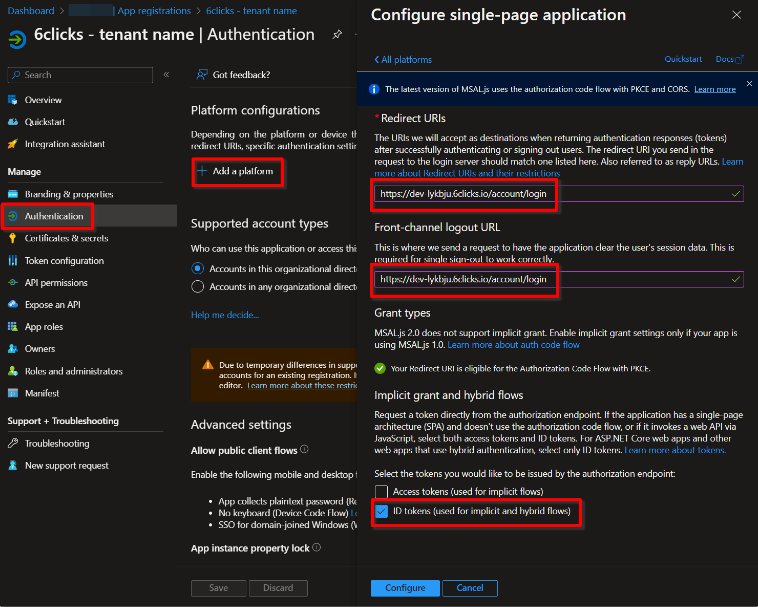This screenshot has height=607, width=758.
Task: Open the Quickstart link in panel header
Action: tap(683, 59)
